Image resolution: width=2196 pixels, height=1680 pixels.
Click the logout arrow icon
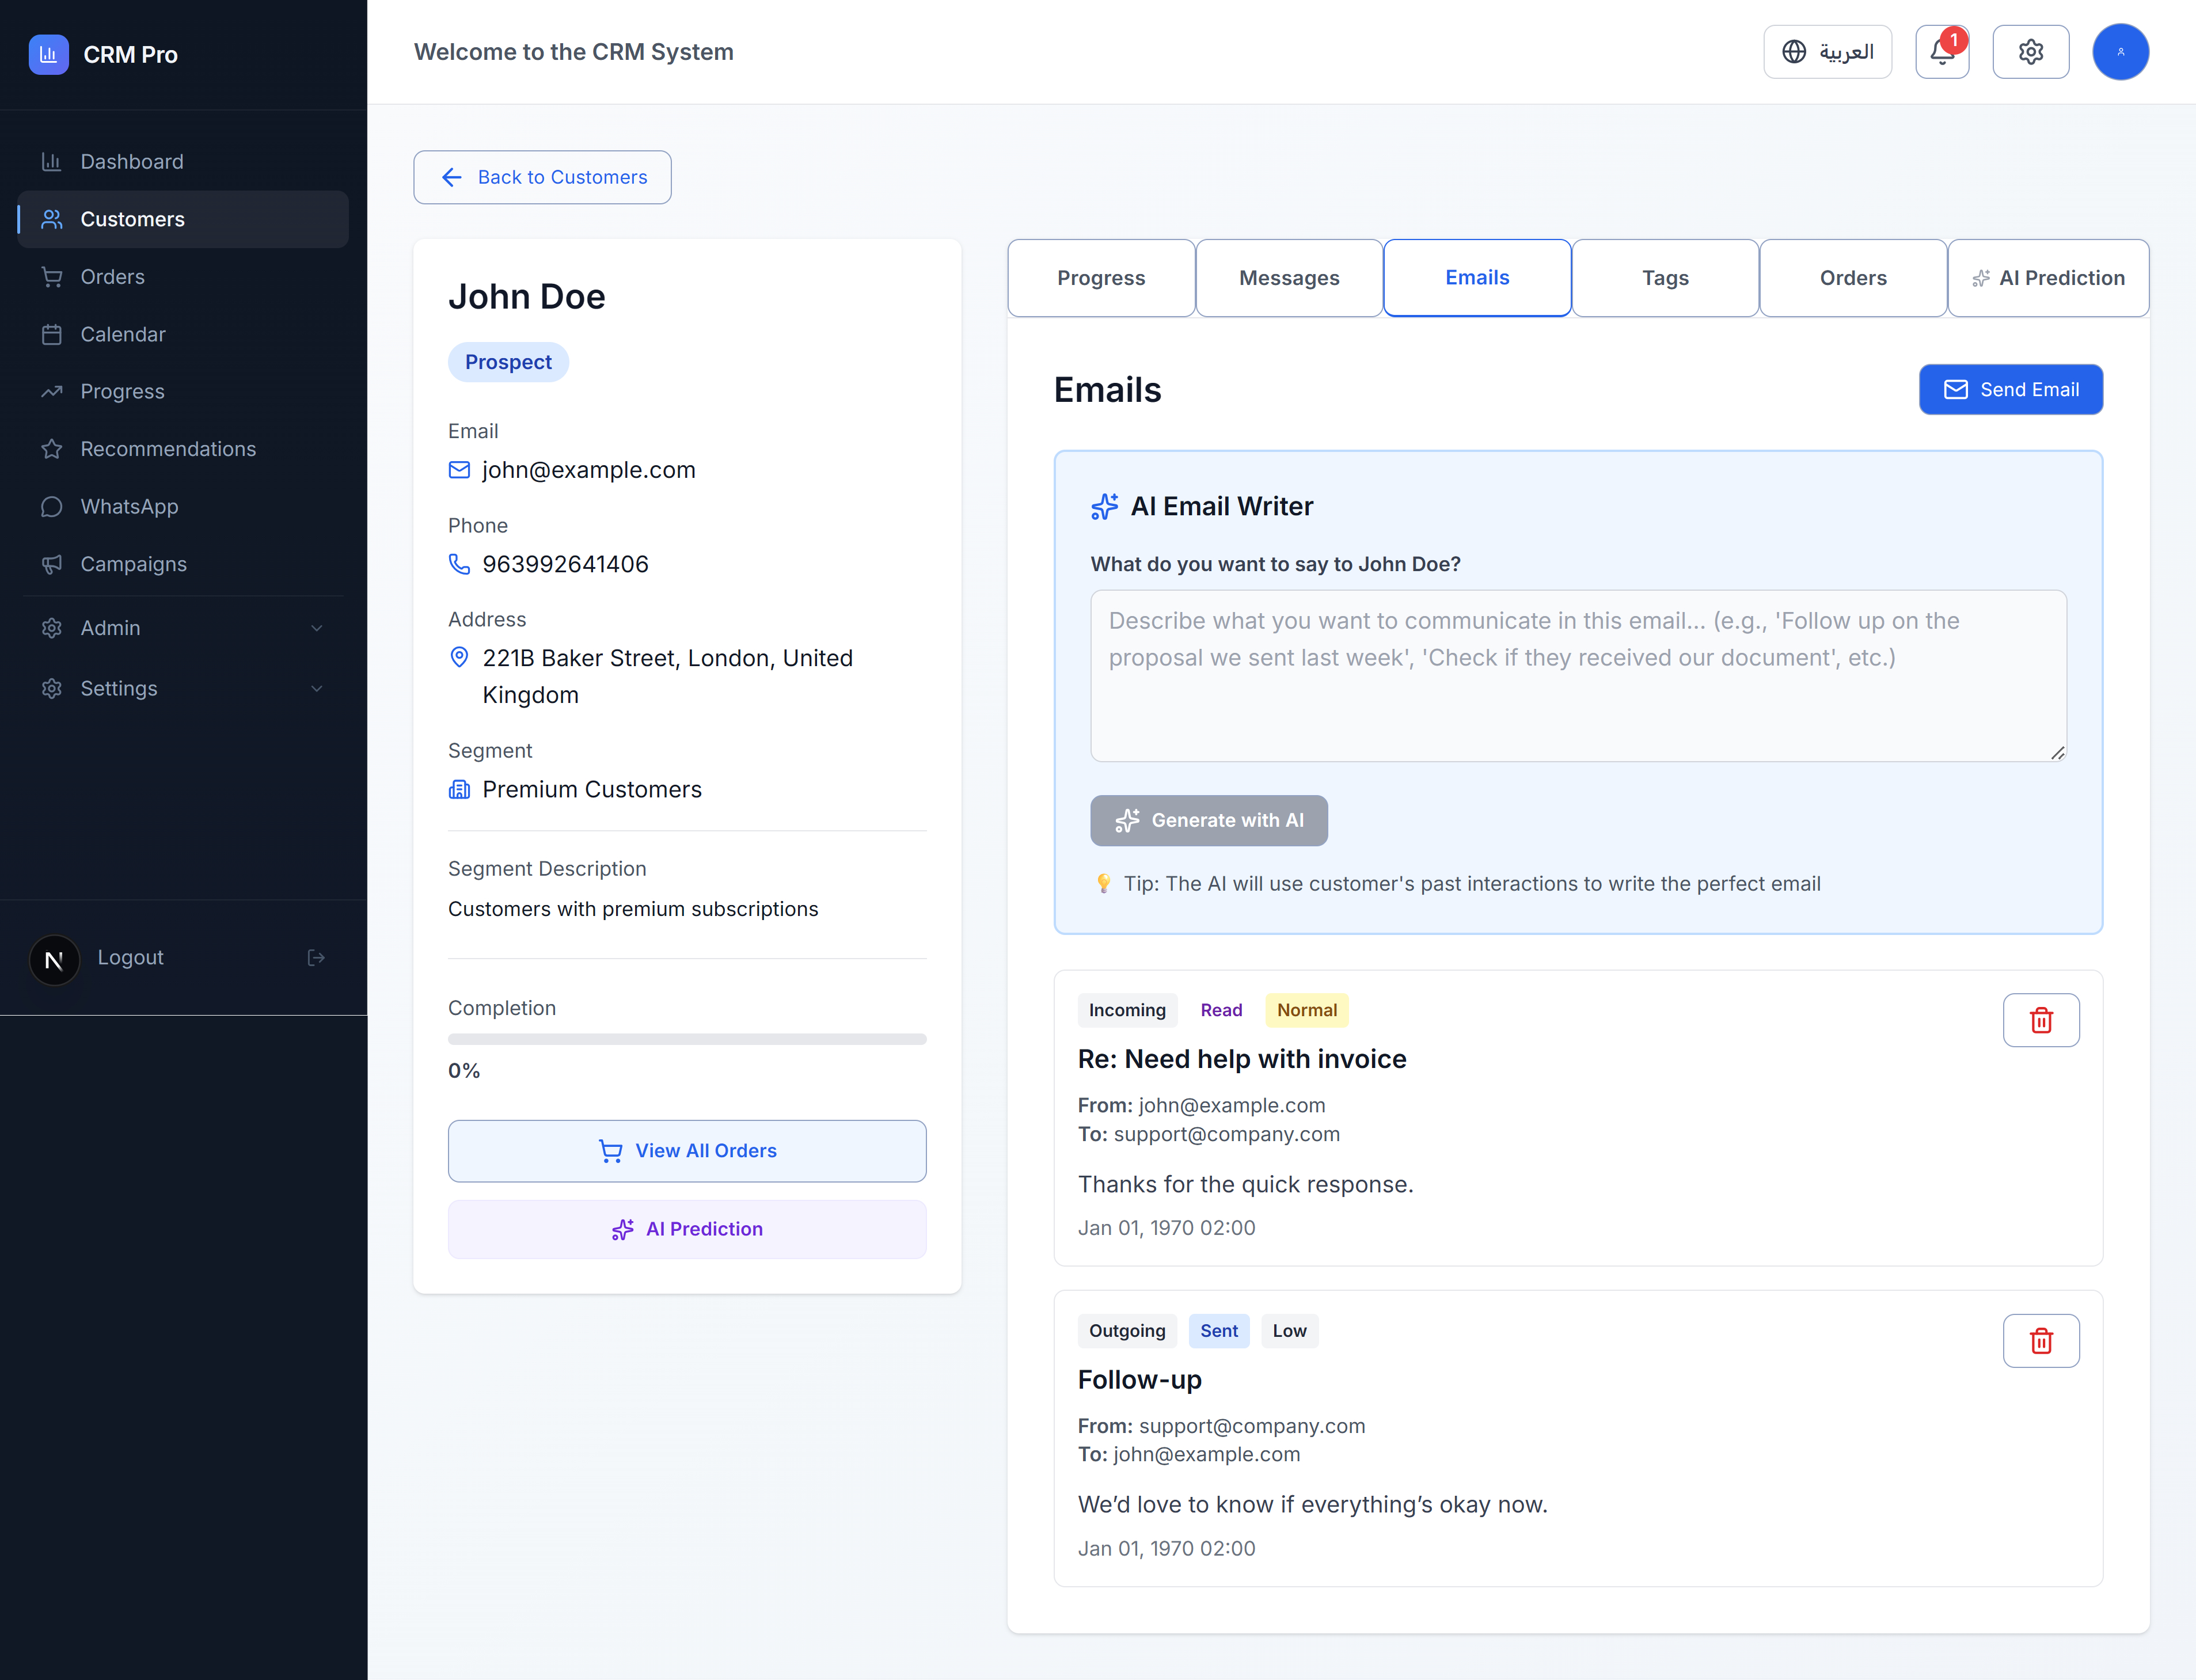316,958
